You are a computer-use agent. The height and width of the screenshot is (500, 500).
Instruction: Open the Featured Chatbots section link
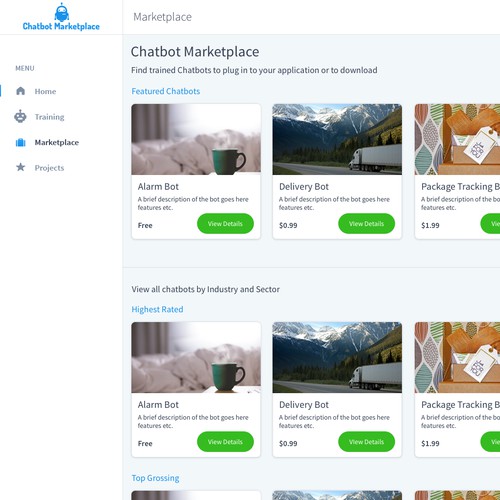point(166,91)
